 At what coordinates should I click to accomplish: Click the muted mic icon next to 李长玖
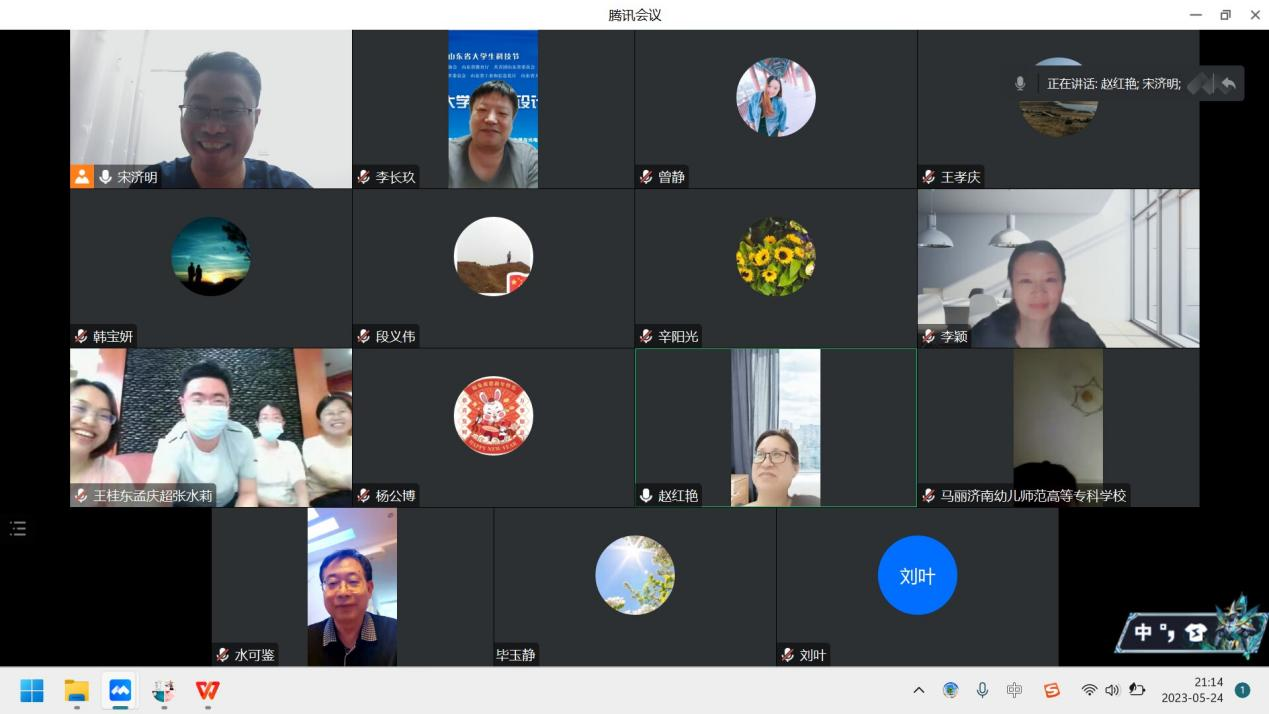click(364, 177)
